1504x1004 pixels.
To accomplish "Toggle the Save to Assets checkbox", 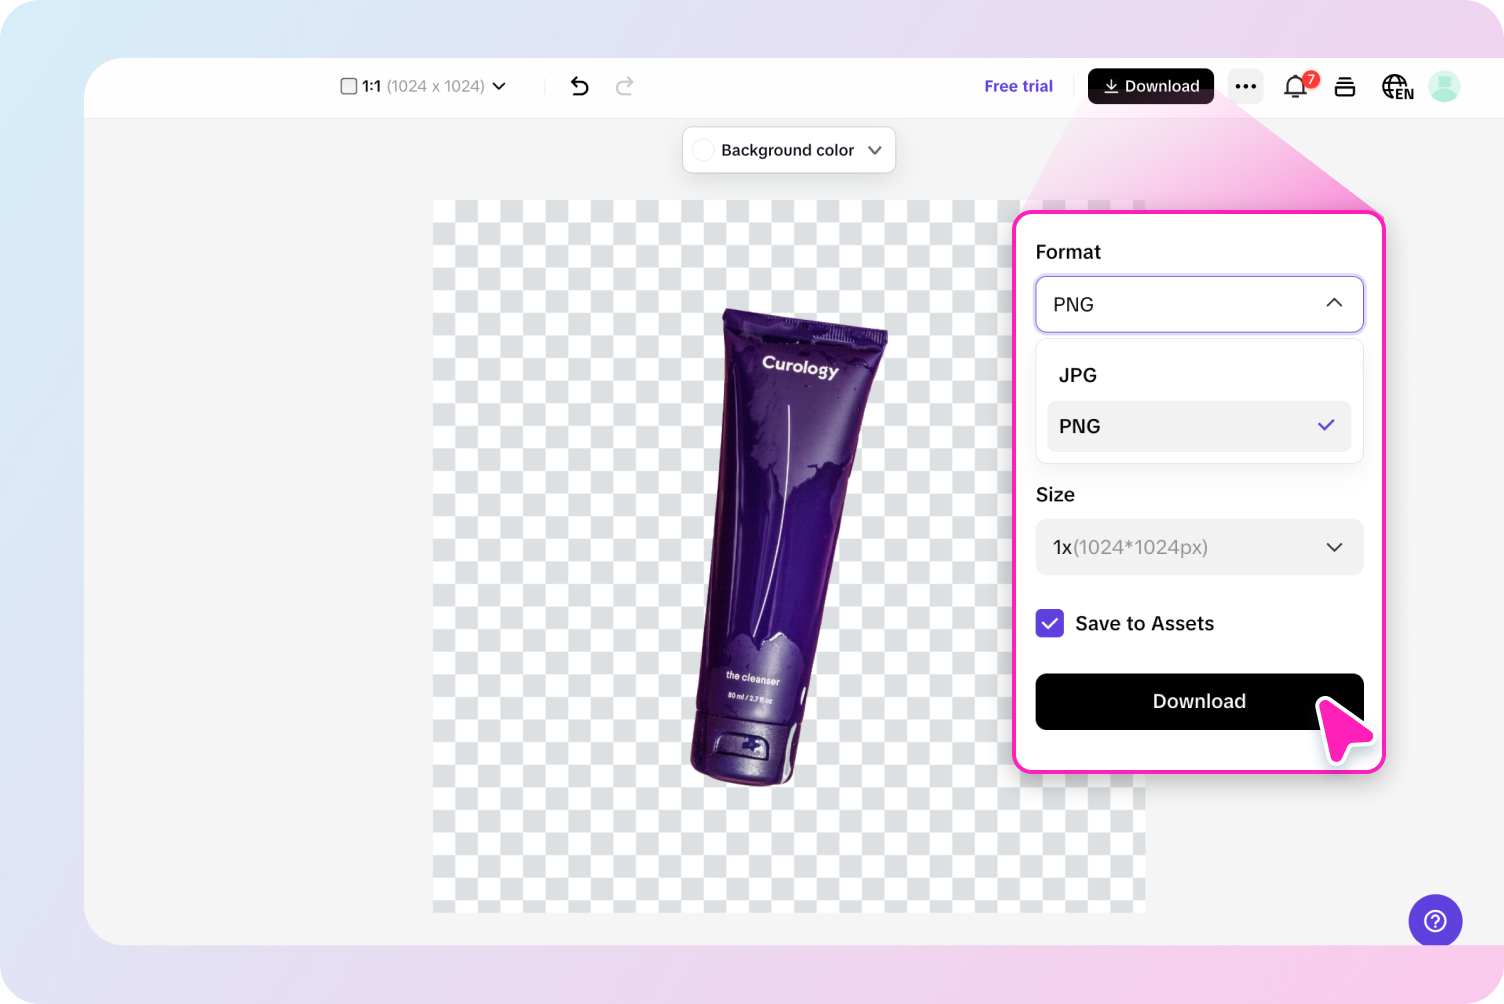I will pos(1050,624).
